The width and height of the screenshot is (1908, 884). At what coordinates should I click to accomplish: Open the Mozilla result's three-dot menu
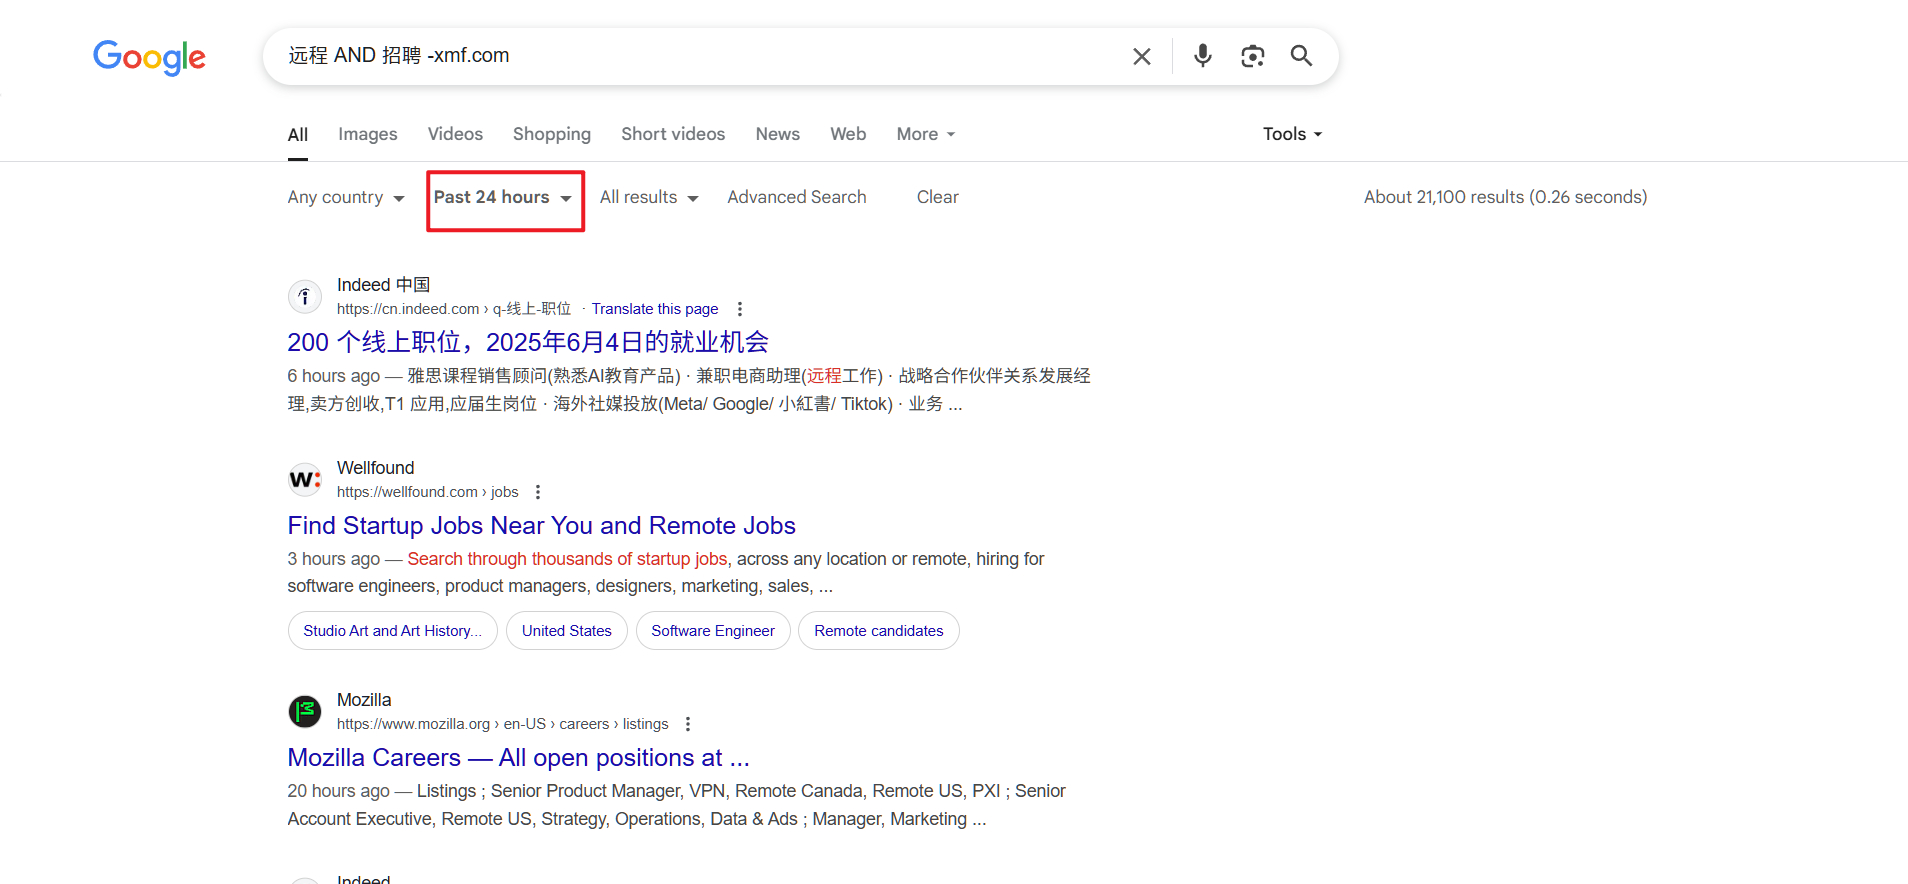pos(688,724)
